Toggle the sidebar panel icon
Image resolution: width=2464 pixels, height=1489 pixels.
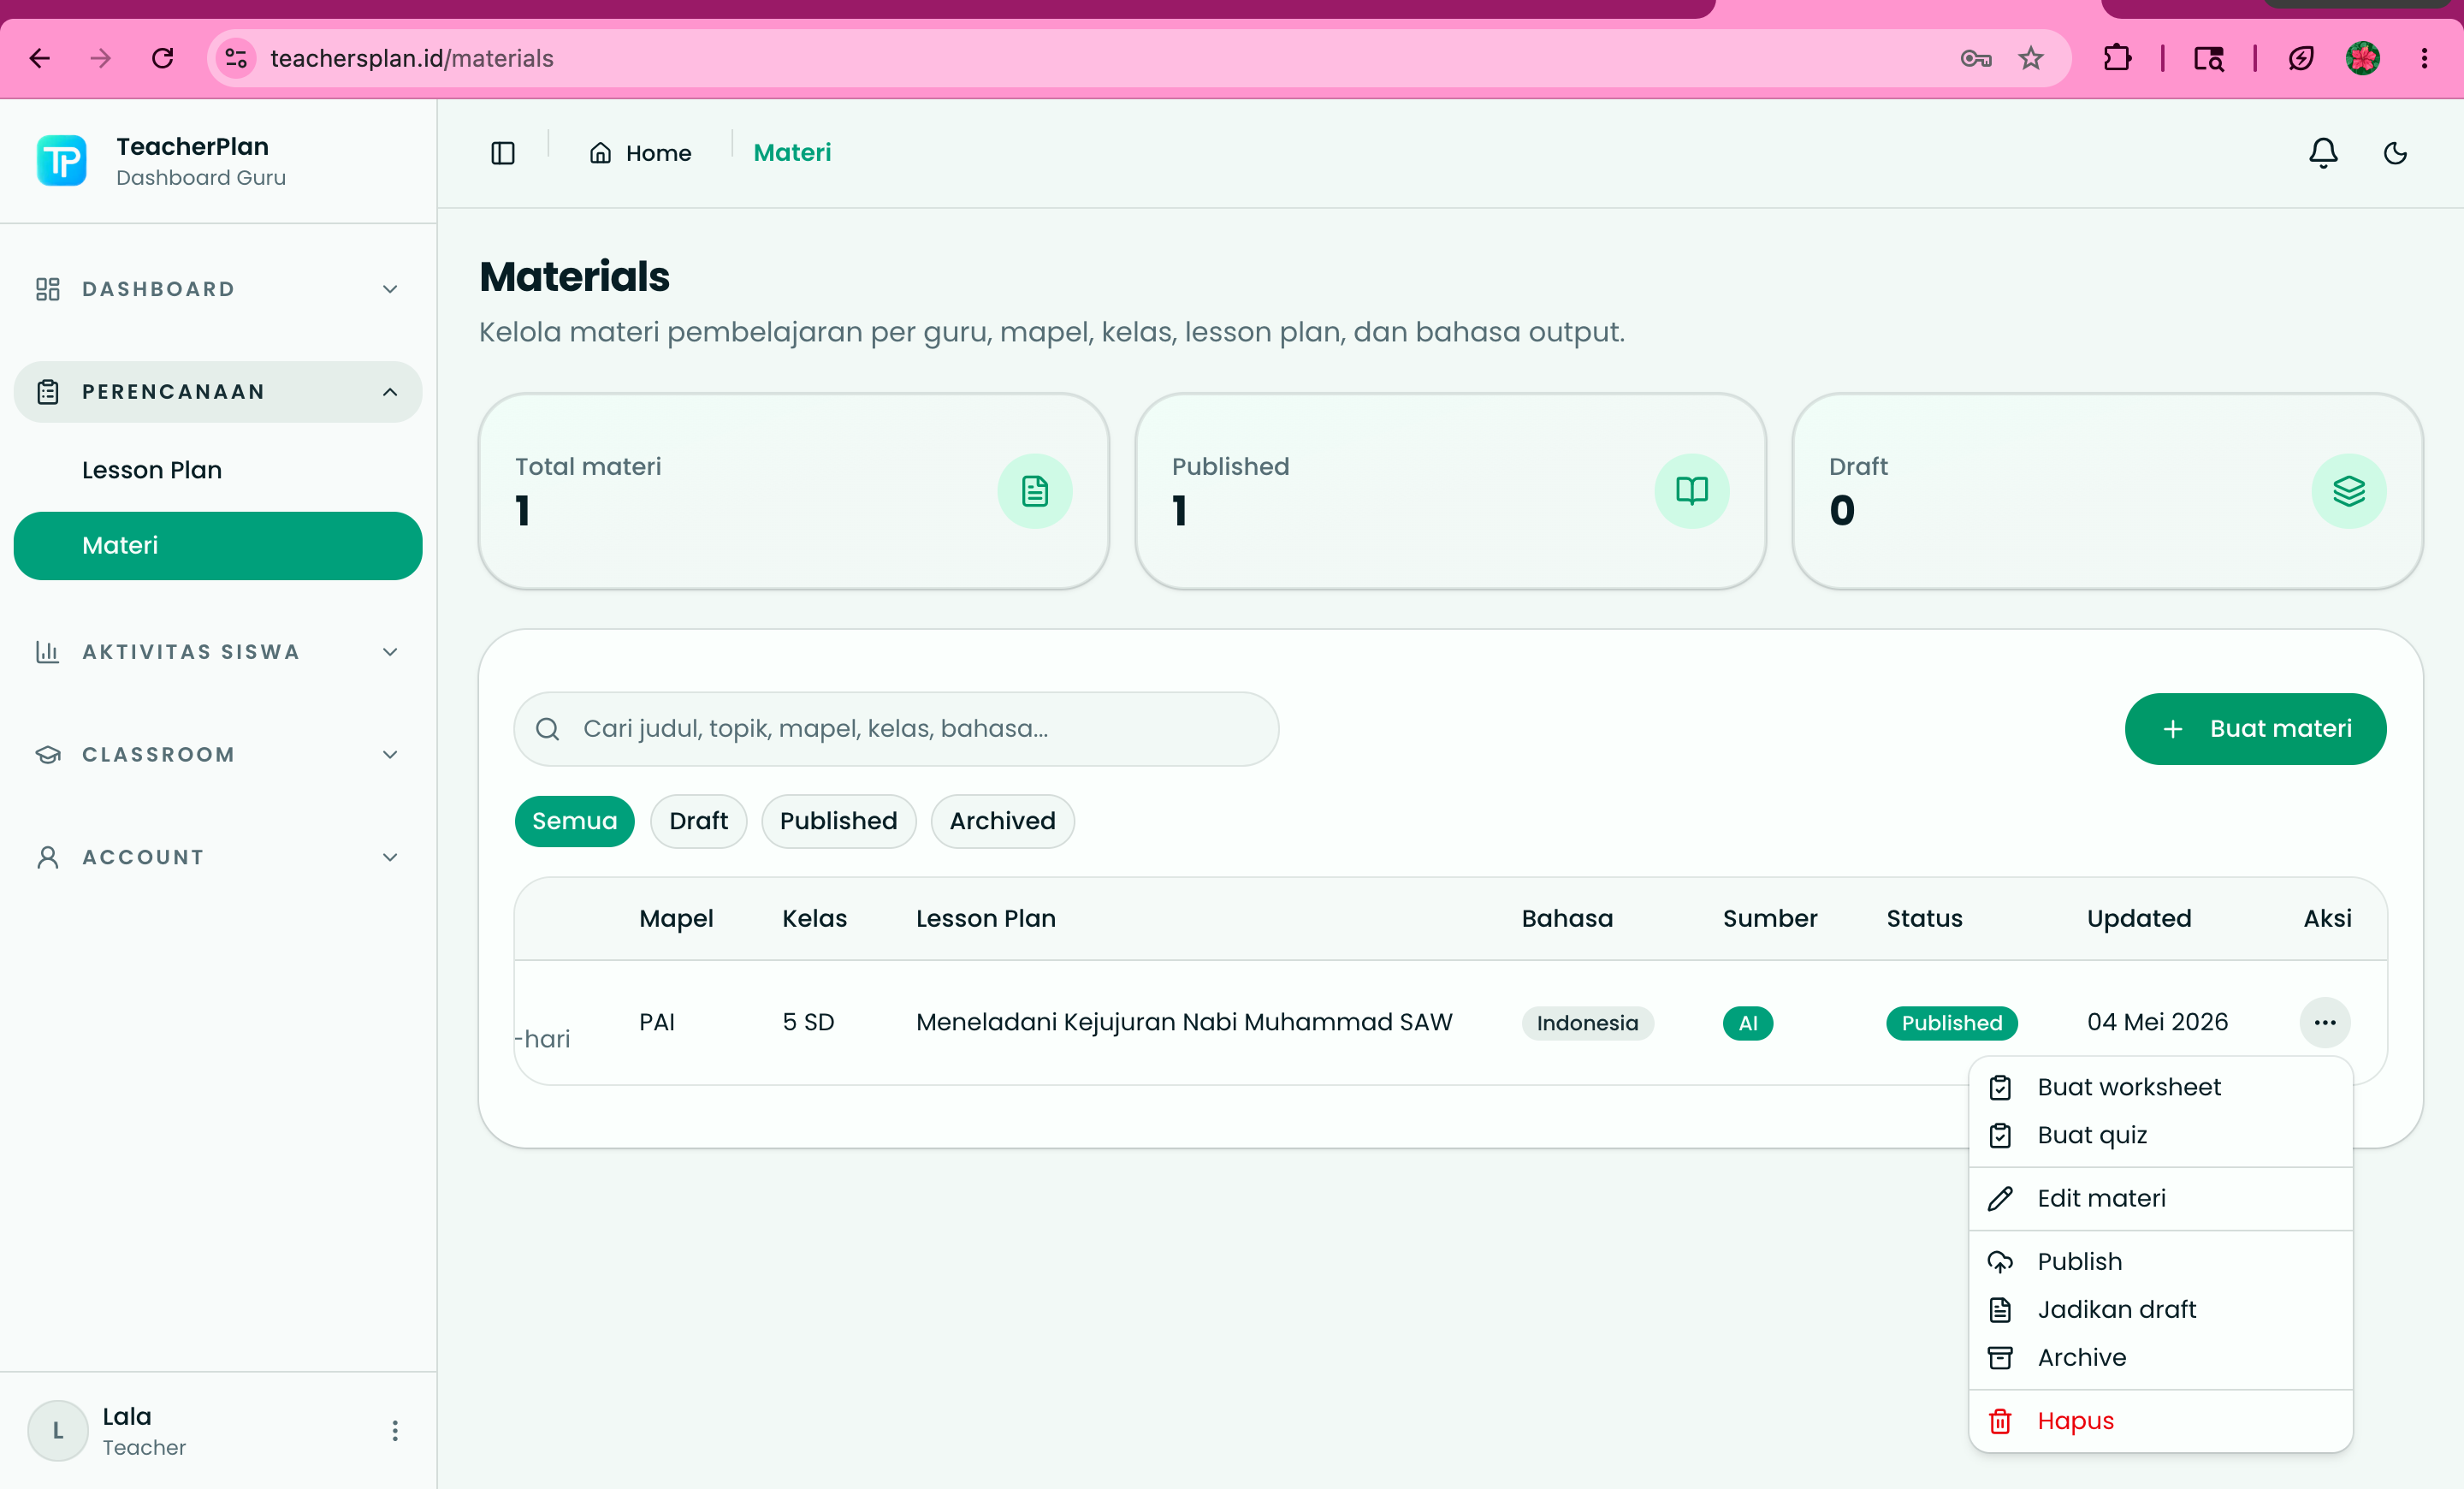click(x=503, y=153)
